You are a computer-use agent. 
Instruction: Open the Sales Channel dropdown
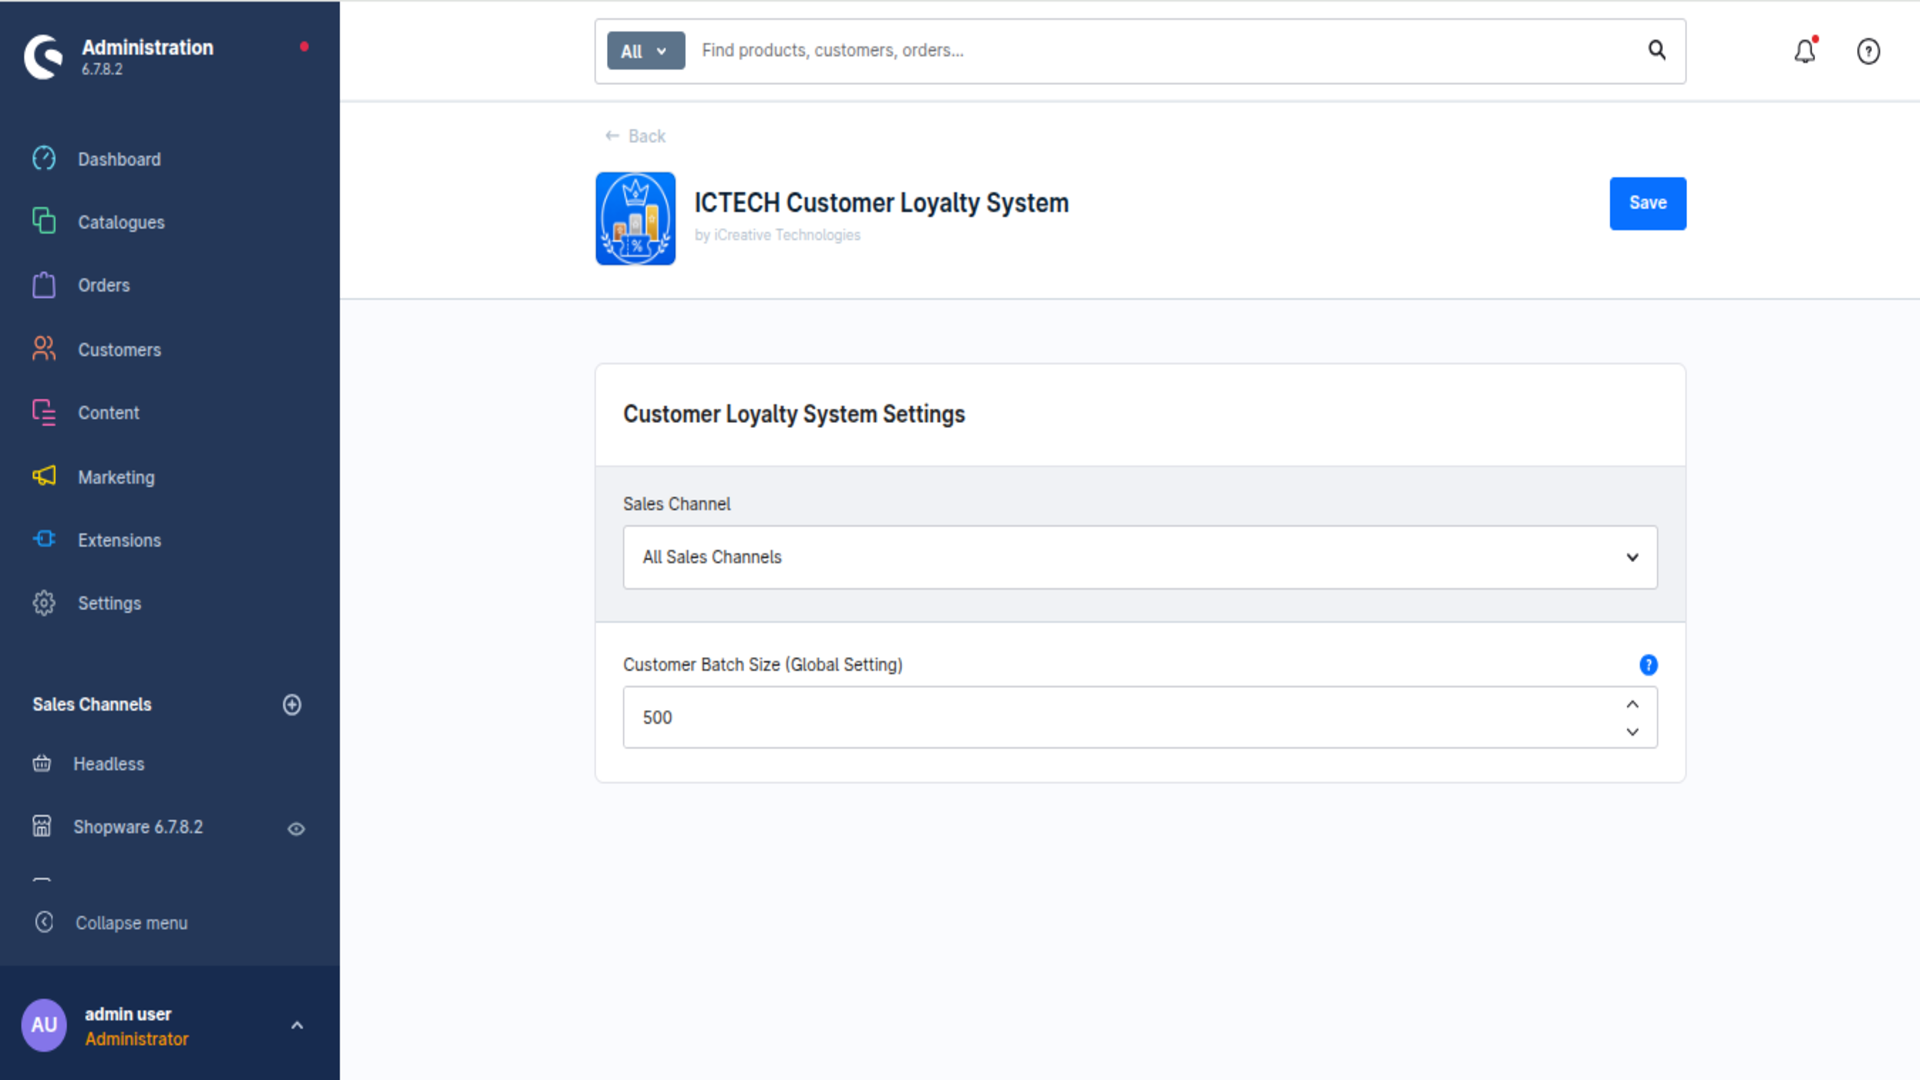tap(1140, 557)
